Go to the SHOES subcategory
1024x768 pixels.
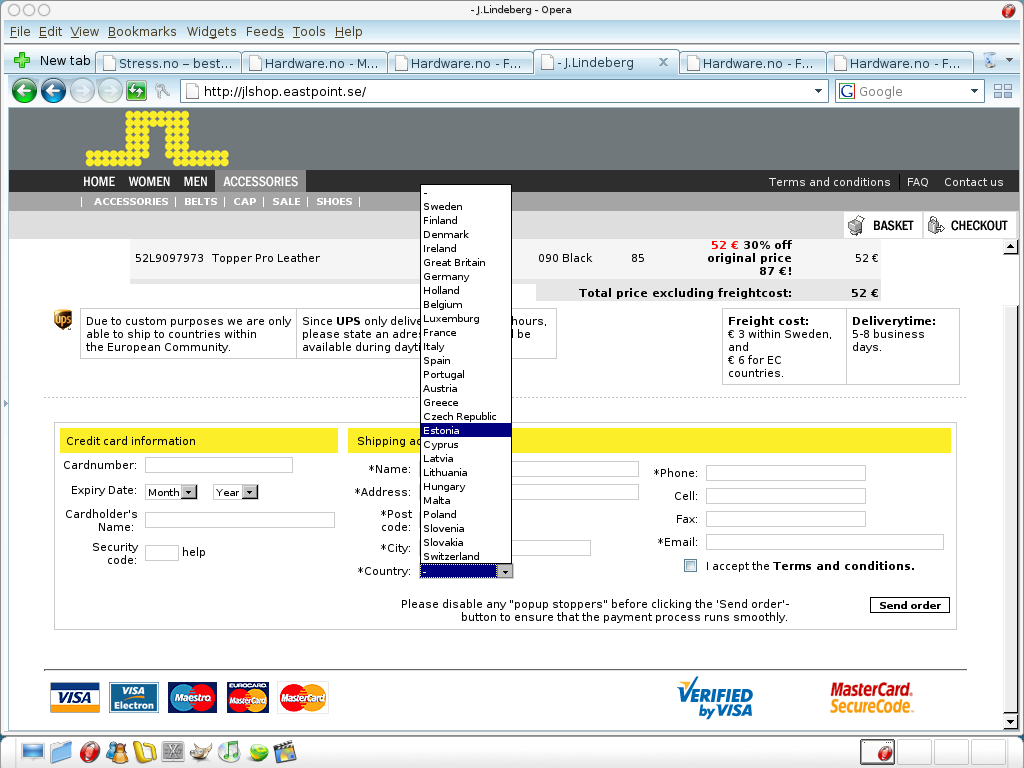coord(334,202)
